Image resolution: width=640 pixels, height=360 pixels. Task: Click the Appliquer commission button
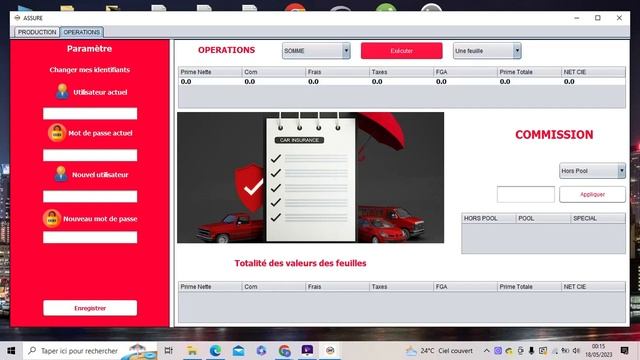(592, 194)
